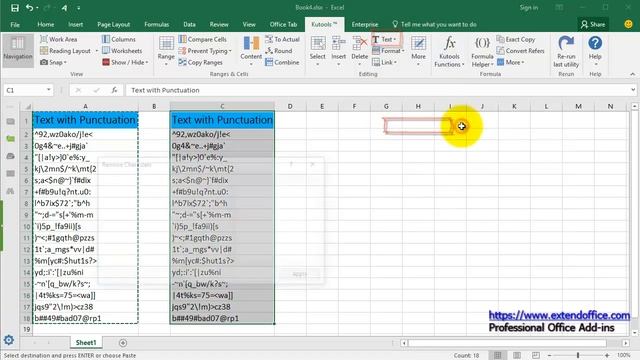The height and width of the screenshot is (360, 640).
Task: Switch to the Home tab
Action: (x=46, y=24)
